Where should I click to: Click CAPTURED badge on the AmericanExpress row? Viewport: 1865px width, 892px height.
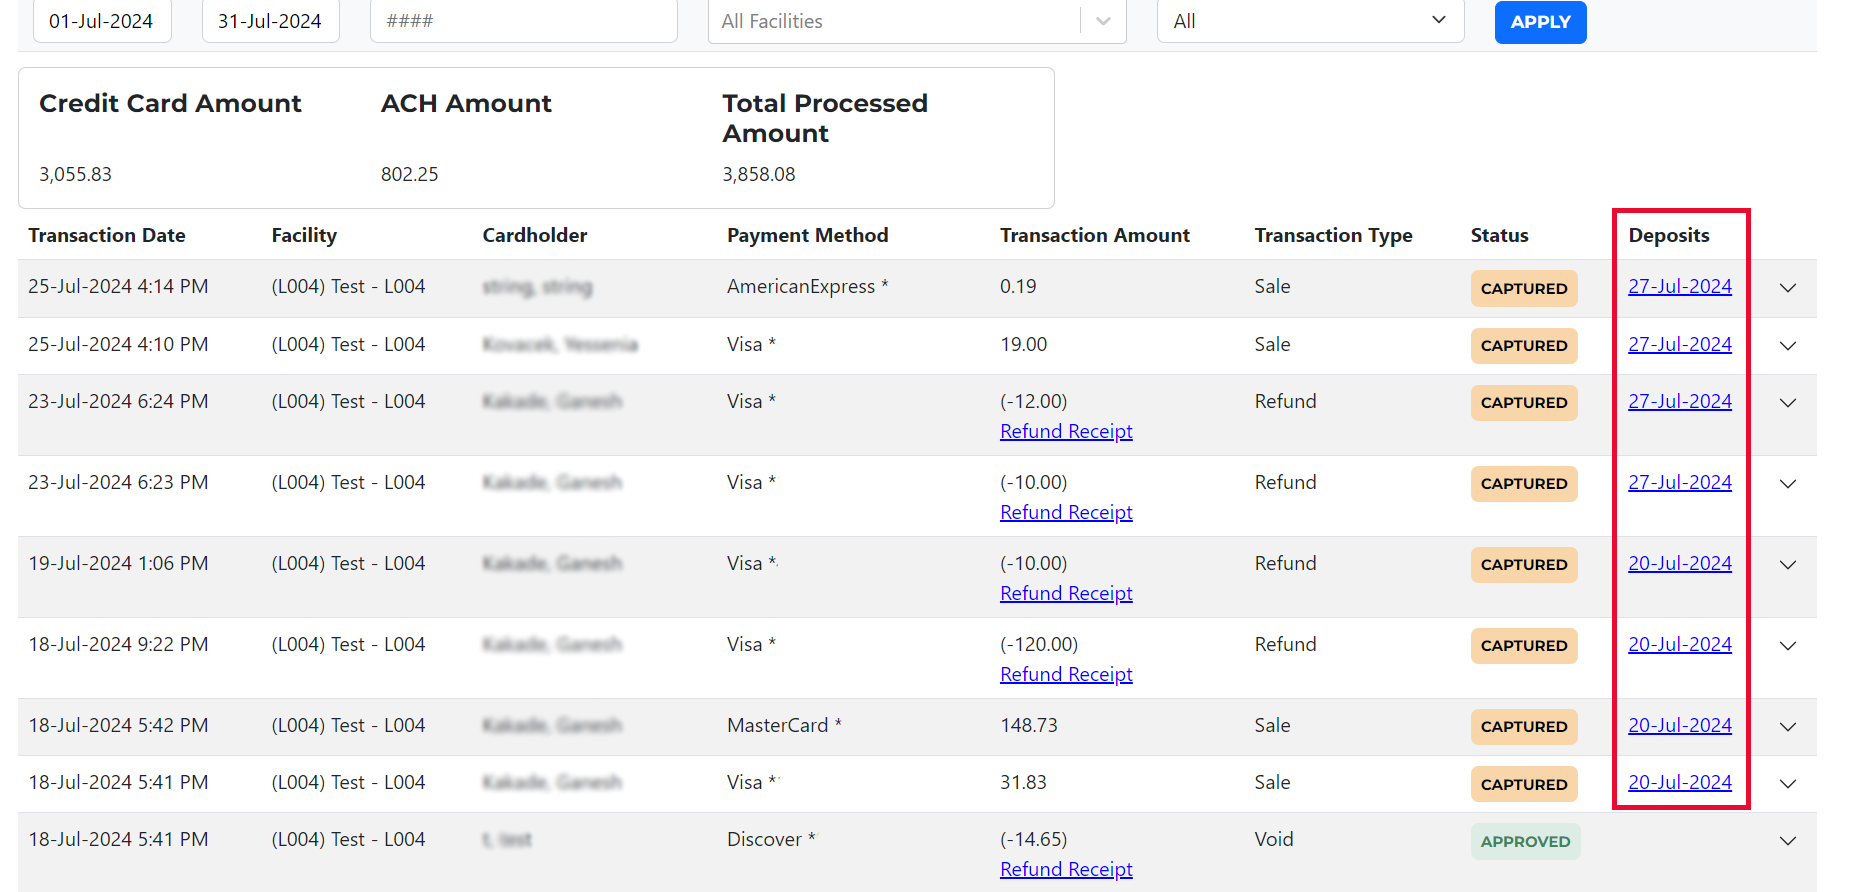coord(1524,289)
